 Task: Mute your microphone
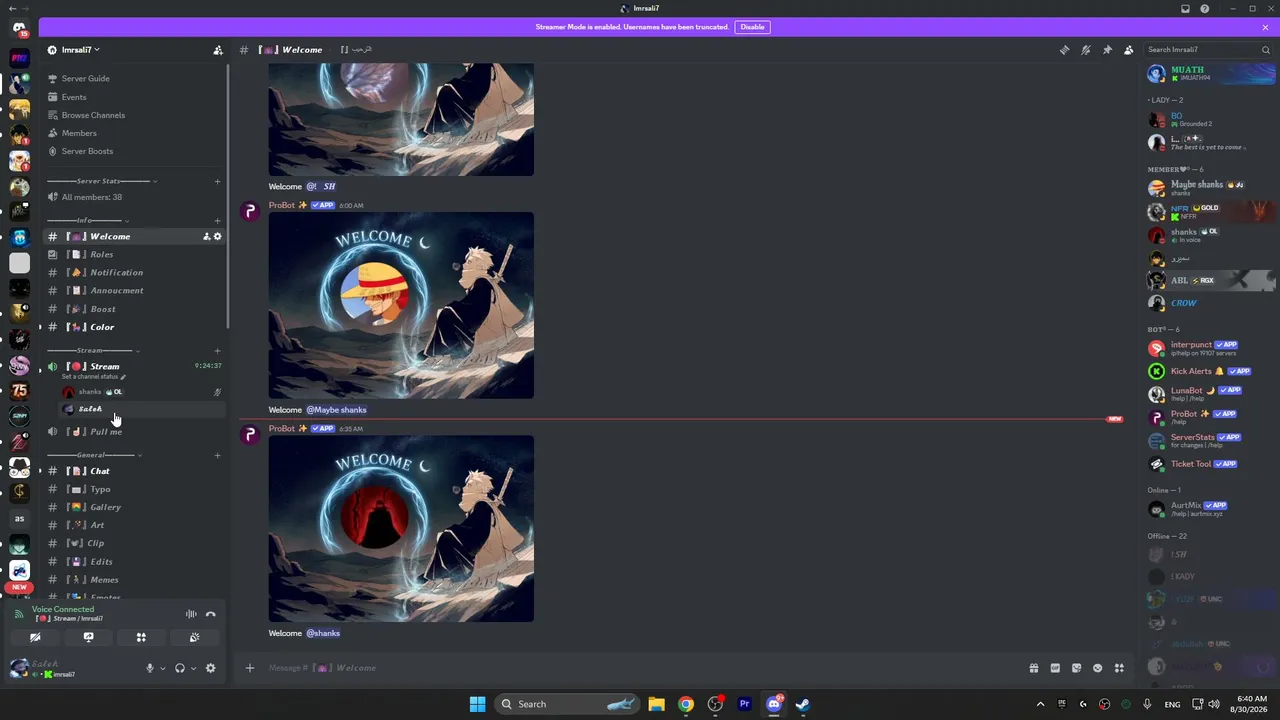pyautogui.click(x=150, y=668)
